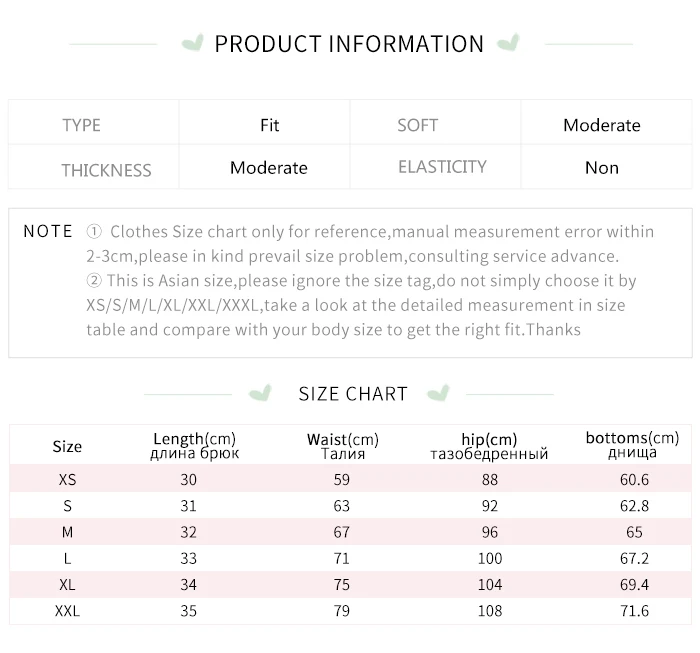Select the XXL size row label

(67, 610)
